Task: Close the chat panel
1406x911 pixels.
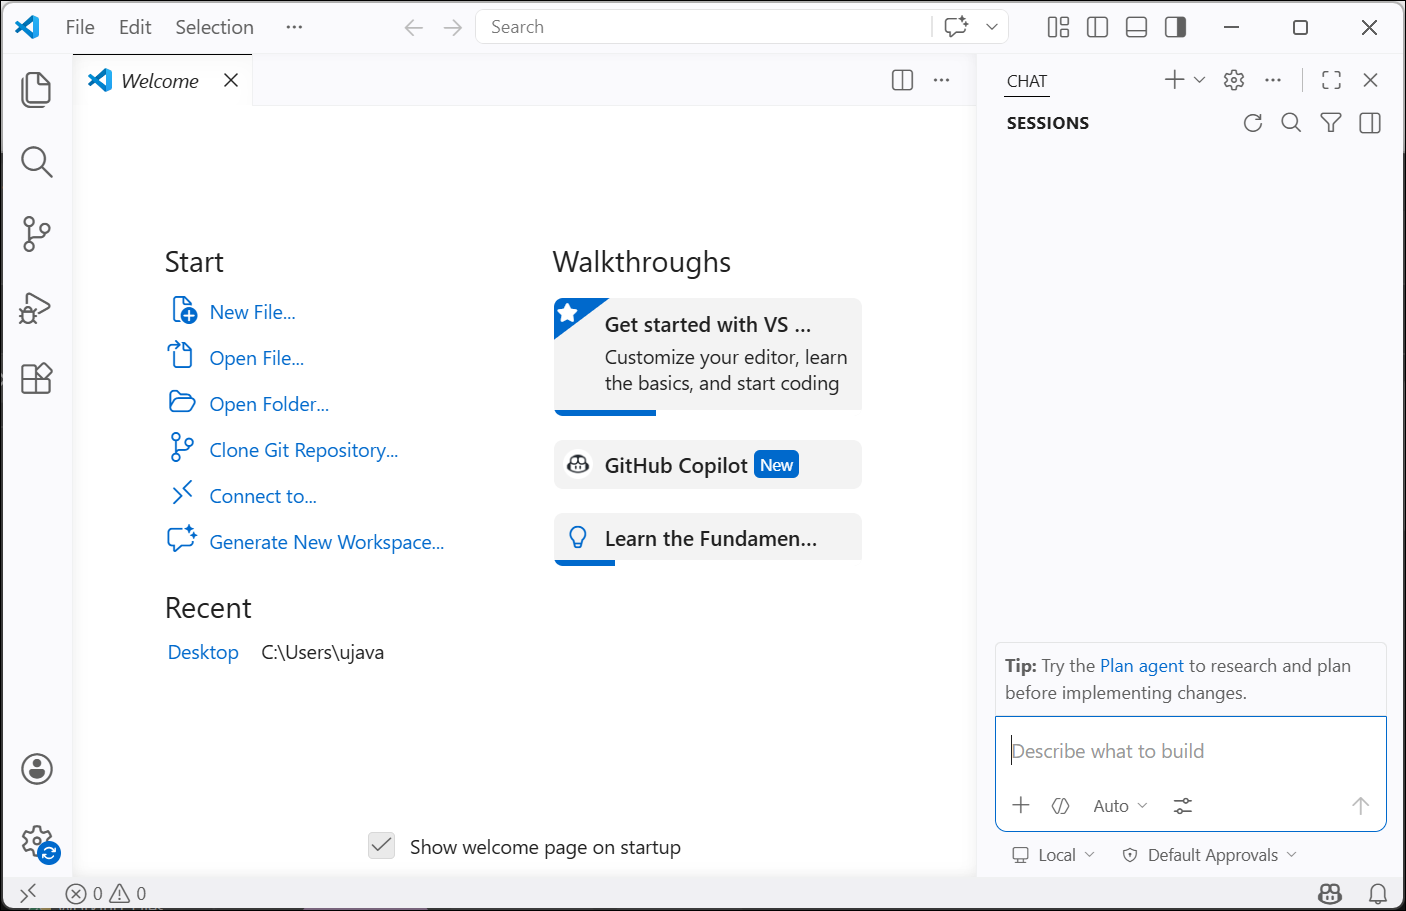Action: coord(1370,80)
